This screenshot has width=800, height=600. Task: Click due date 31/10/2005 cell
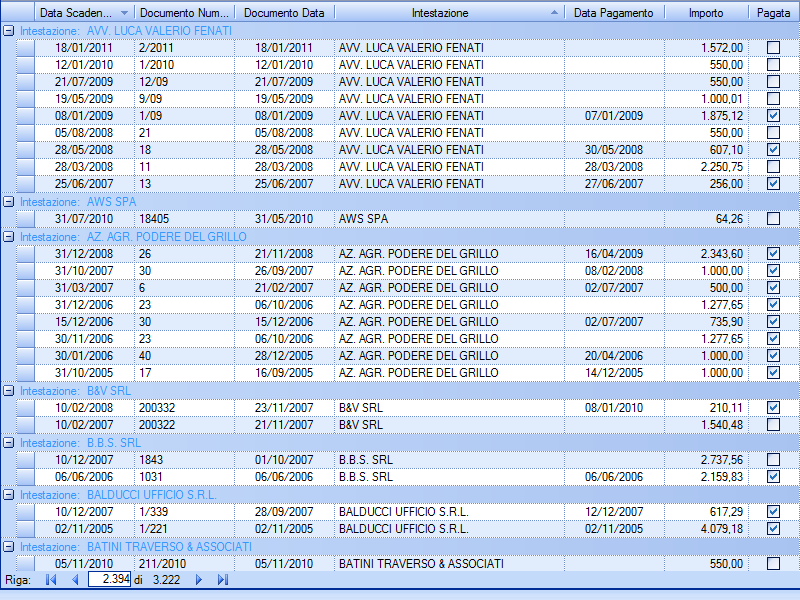84,373
